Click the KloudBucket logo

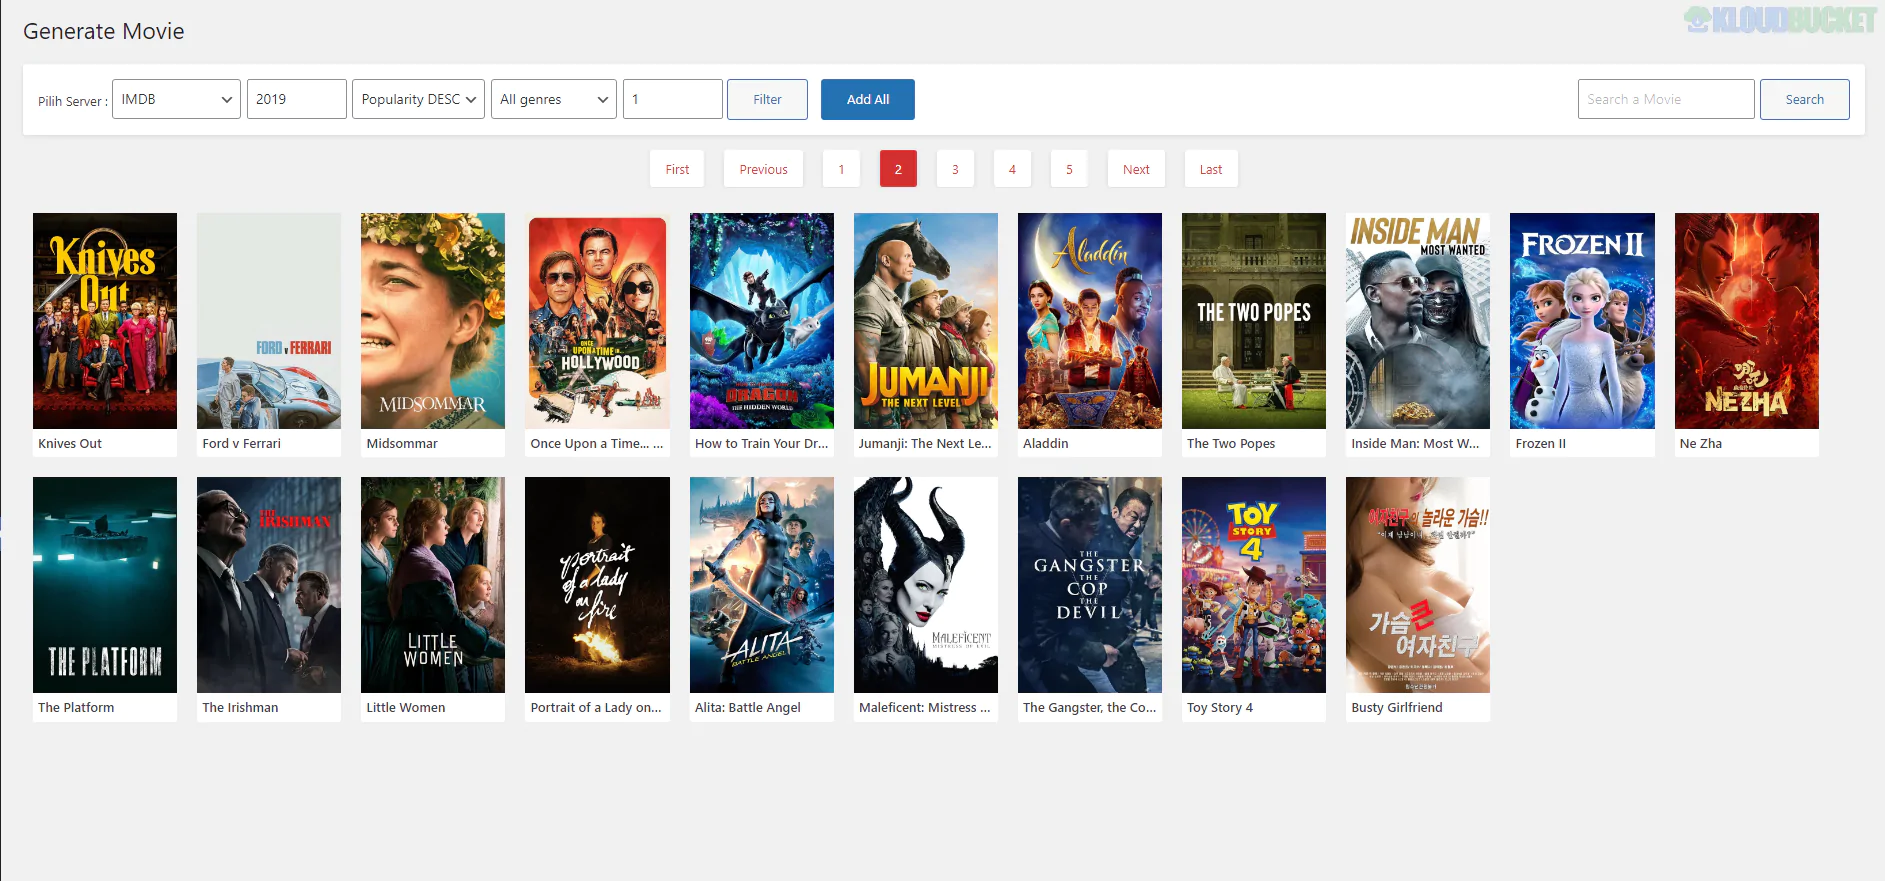[x=1779, y=19]
